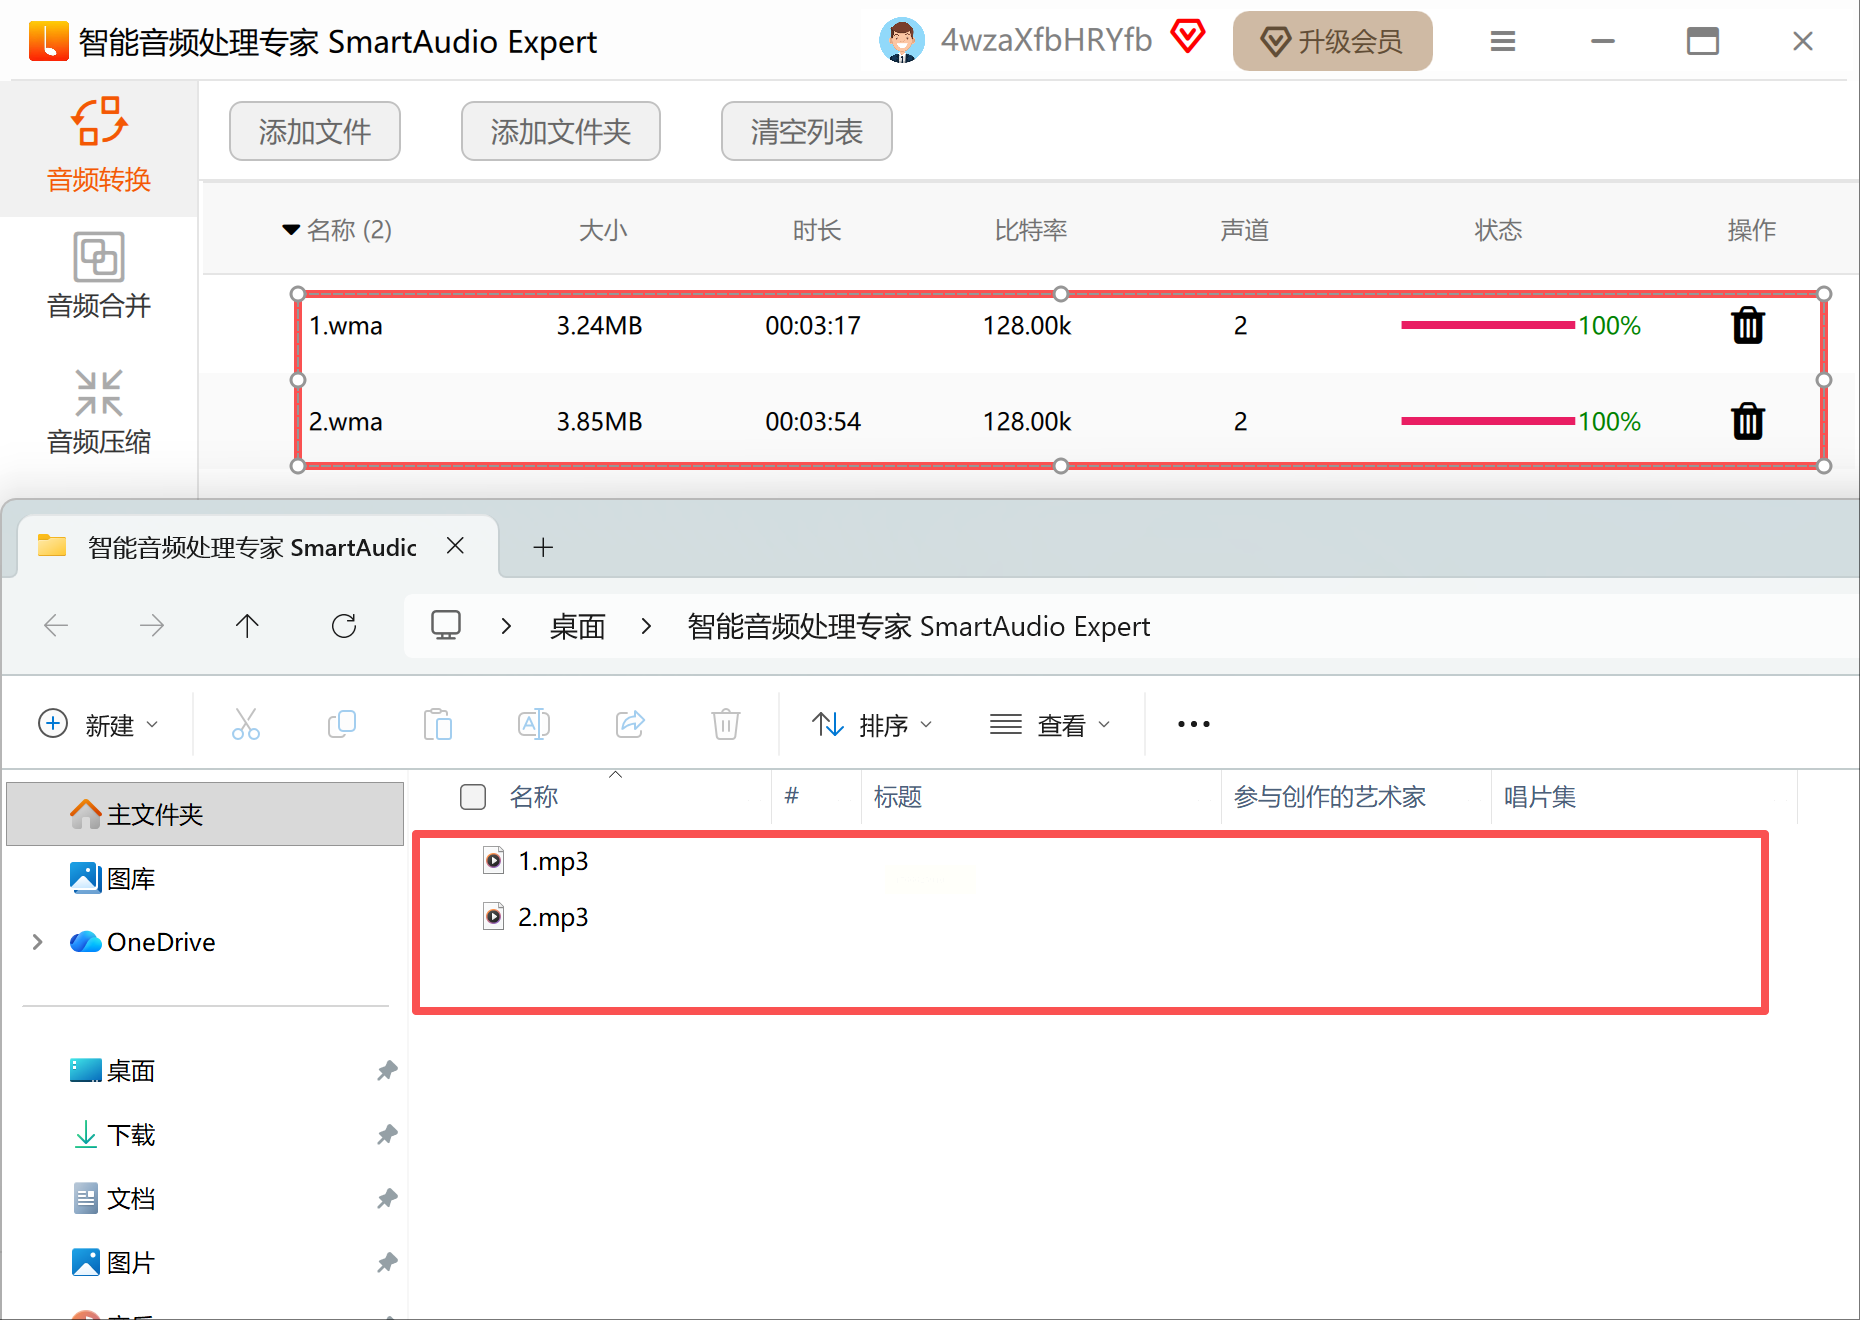This screenshot has height=1320, width=1860.
Task: Click the Share icon in Explorer toolbar
Action: point(630,724)
